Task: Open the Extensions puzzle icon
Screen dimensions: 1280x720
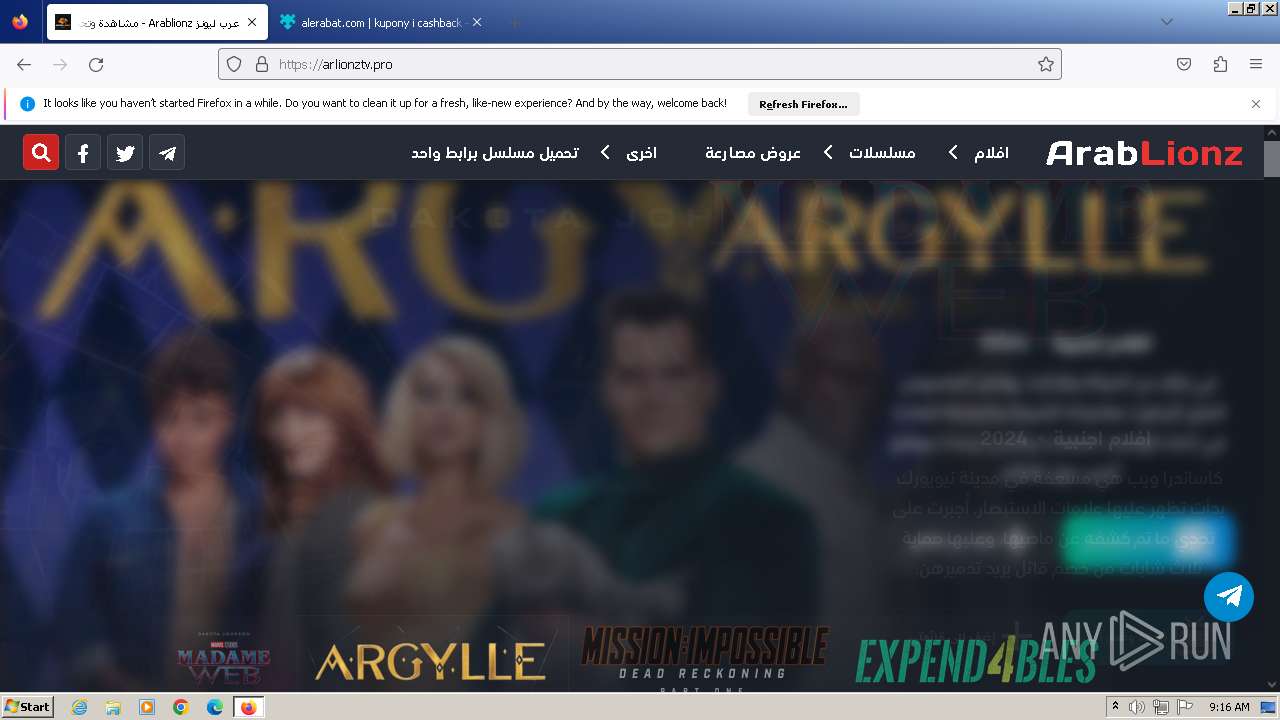Action: (1220, 64)
